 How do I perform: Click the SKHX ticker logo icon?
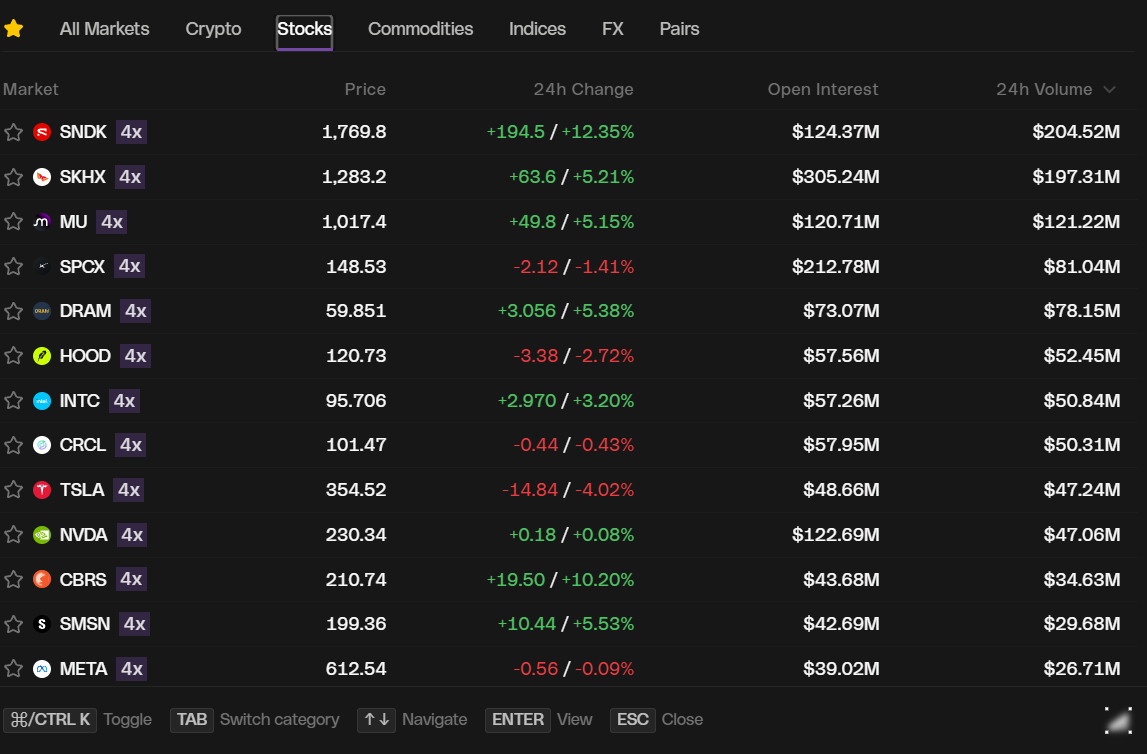coord(42,177)
